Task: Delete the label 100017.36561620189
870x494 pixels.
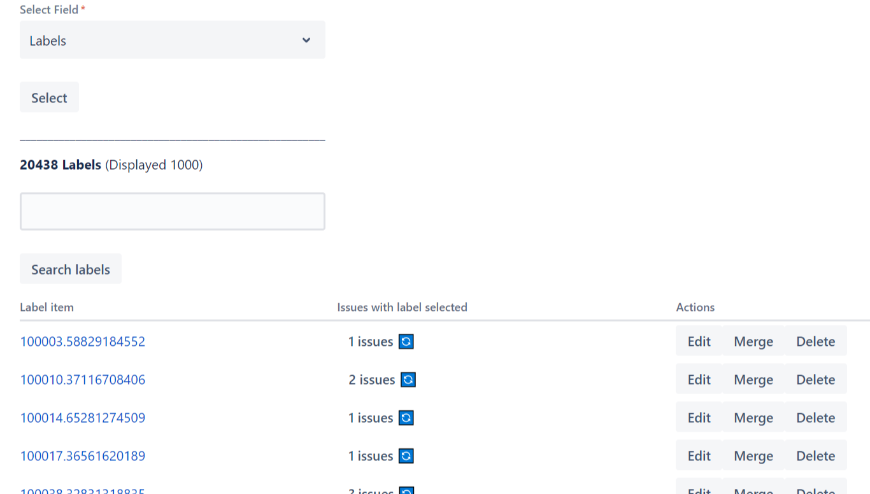Action: point(815,456)
